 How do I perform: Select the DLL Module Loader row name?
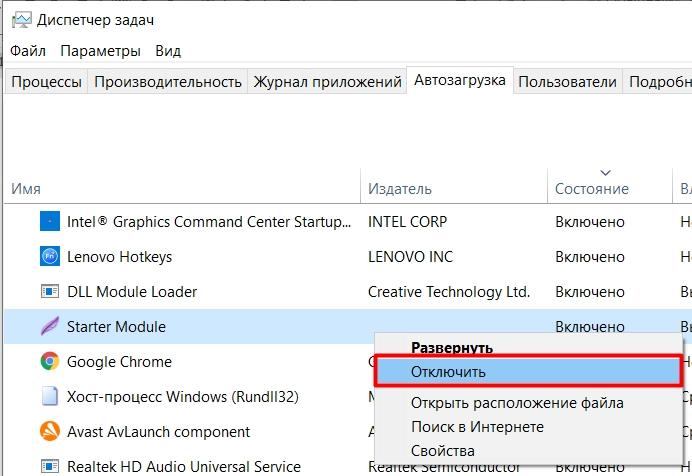(132, 292)
